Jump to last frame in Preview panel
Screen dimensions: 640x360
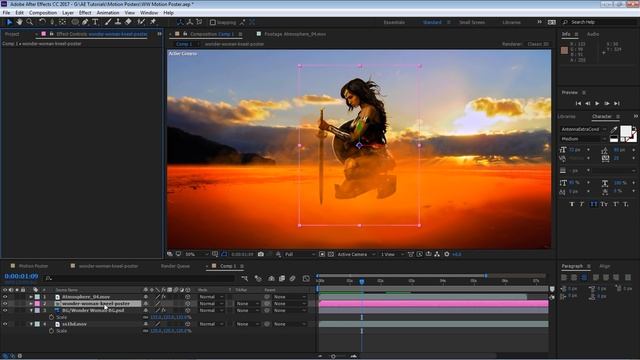[x=617, y=104]
